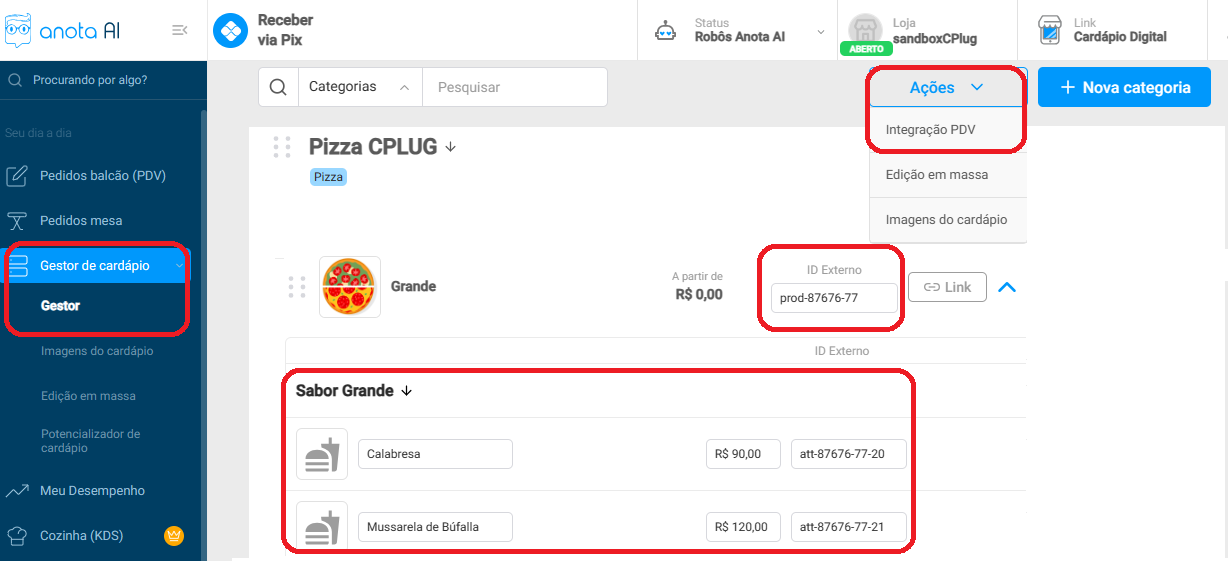1228x561 pixels.
Task: Click the crown icon next to Cozinha (KDS)
Action: click(x=174, y=536)
